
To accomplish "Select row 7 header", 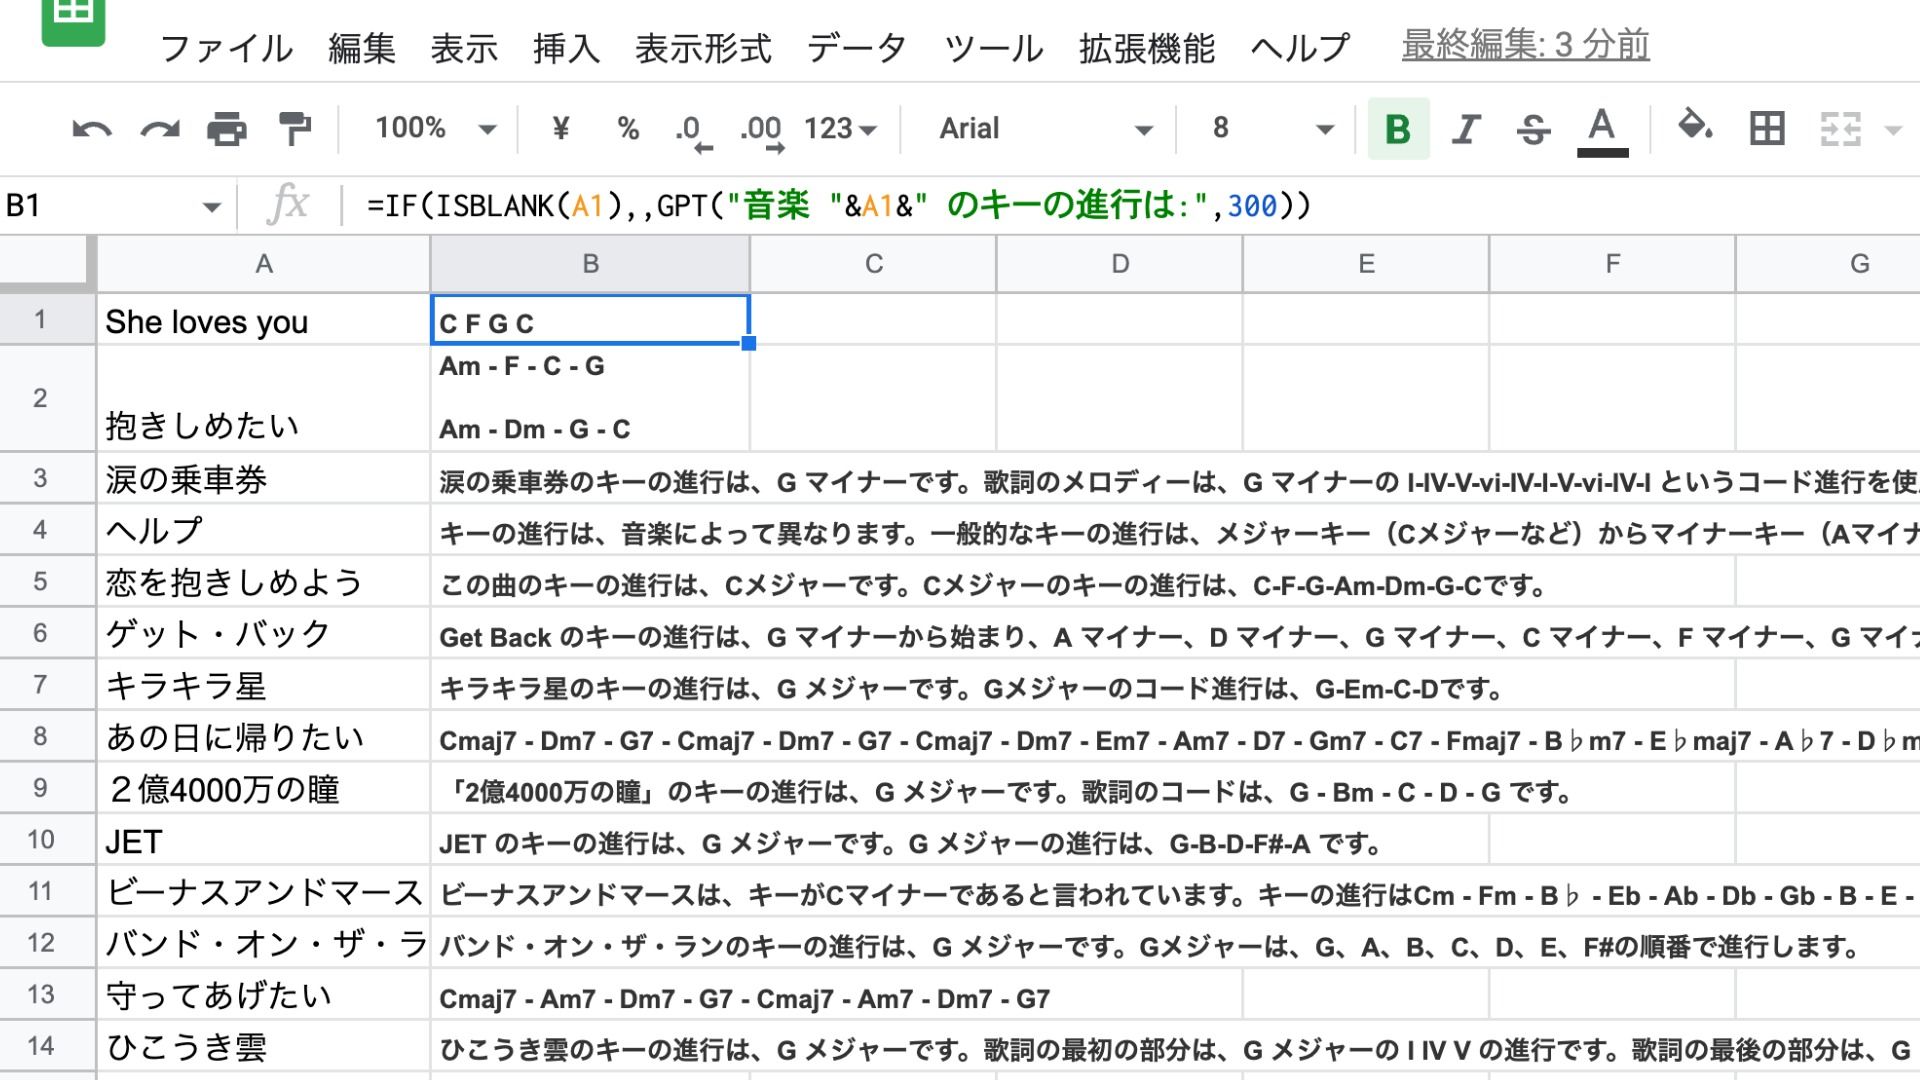I will 40,684.
